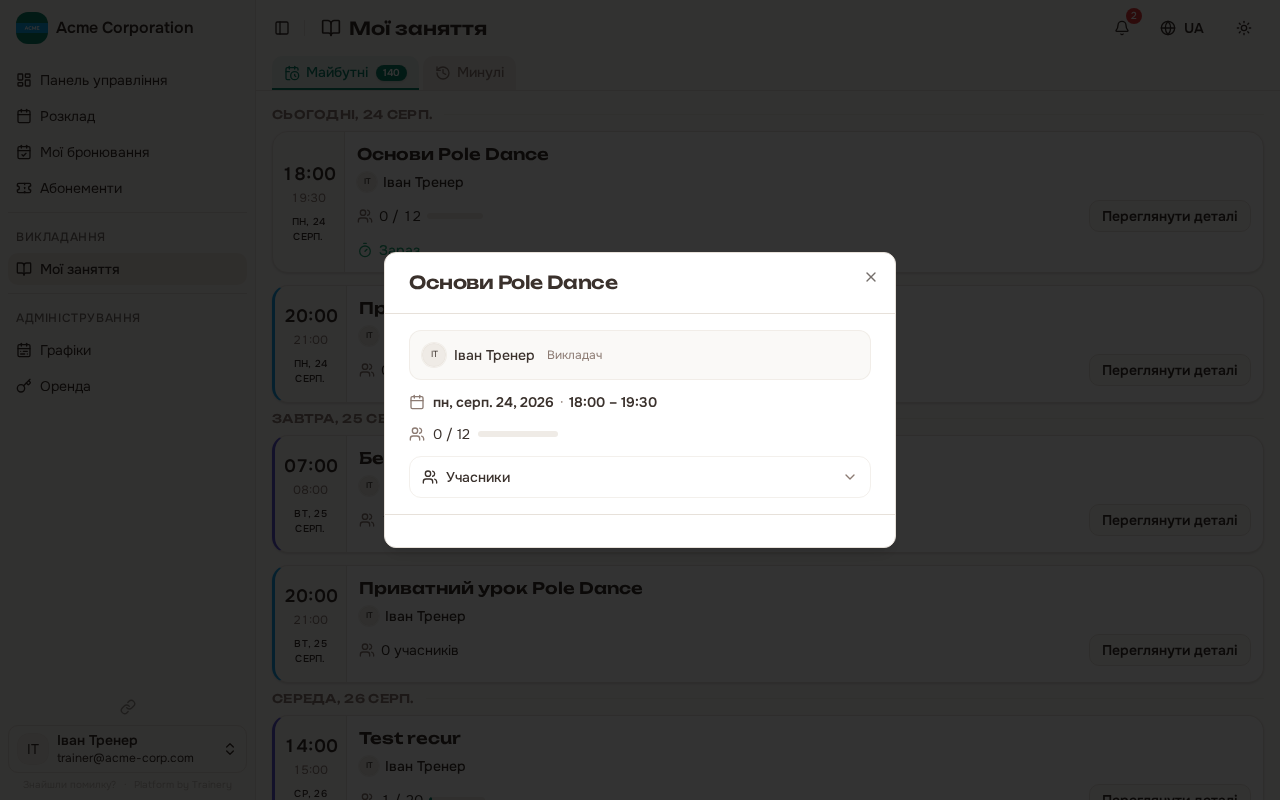Click the Acme Corporation logo

coord(32,28)
